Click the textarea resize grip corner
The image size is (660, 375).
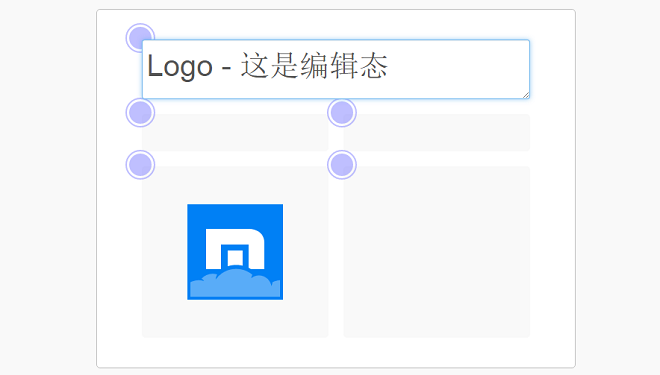coord(526,95)
